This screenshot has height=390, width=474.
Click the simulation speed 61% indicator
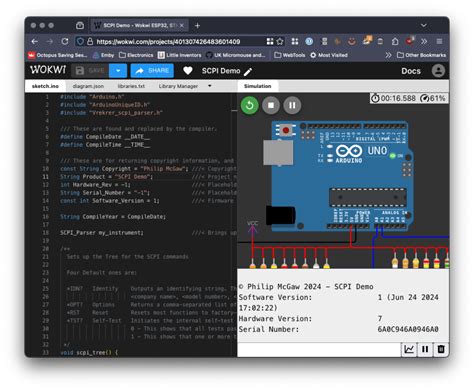click(433, 98)
